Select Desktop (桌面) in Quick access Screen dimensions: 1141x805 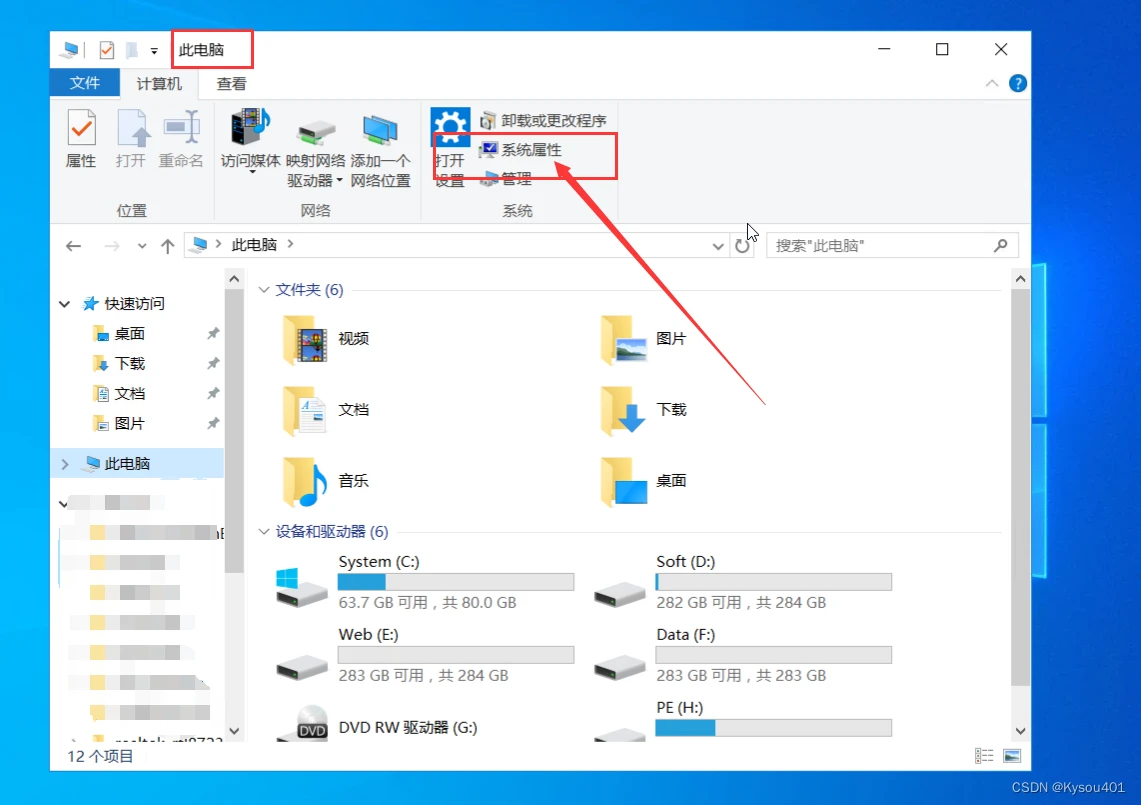[129, 334]
